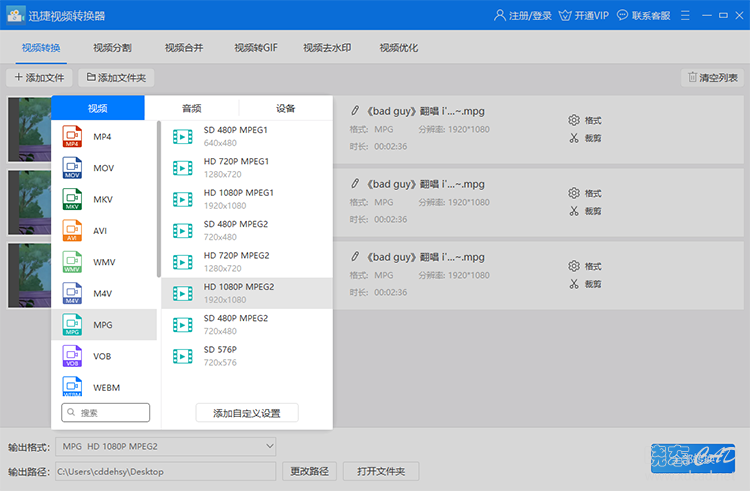The image size is (750, 491).
Task: Select the WEBM format icon
Action: tap(72, 387)
